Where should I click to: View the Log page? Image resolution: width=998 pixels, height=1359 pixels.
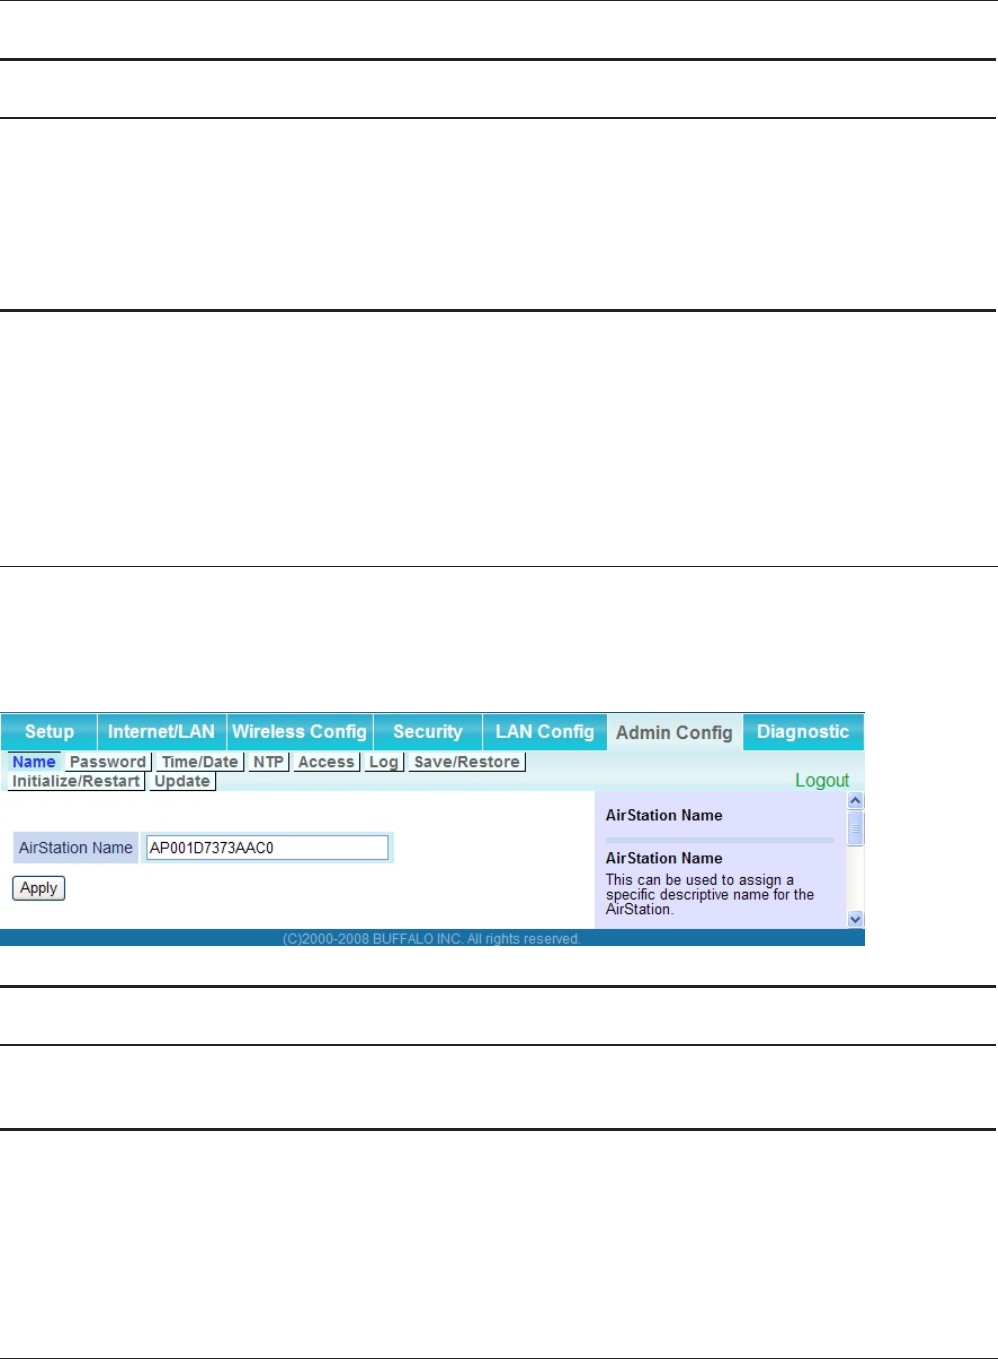coord(384,762)
